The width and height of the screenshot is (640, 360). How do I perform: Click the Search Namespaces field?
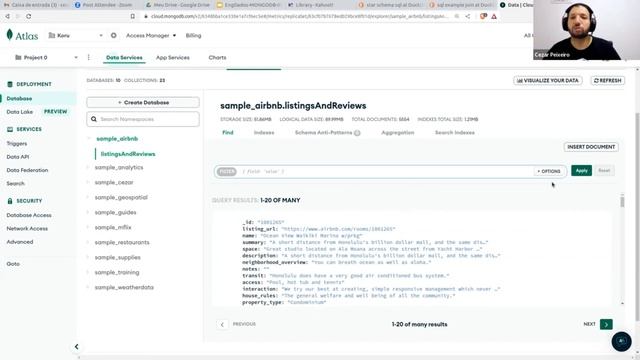click(x=143, y=119)
